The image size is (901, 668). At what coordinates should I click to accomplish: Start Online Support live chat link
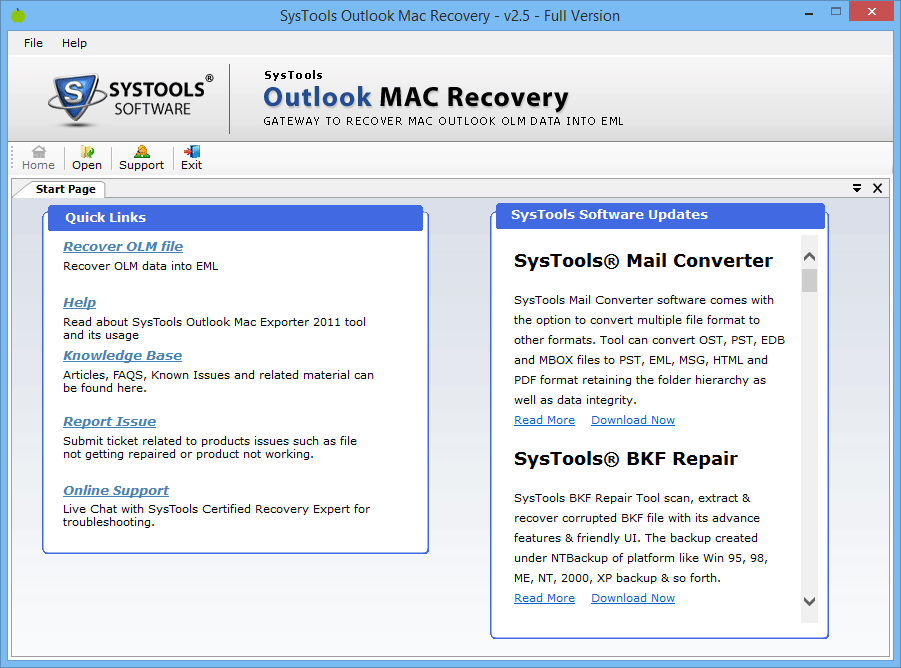[x=116, y=490]
